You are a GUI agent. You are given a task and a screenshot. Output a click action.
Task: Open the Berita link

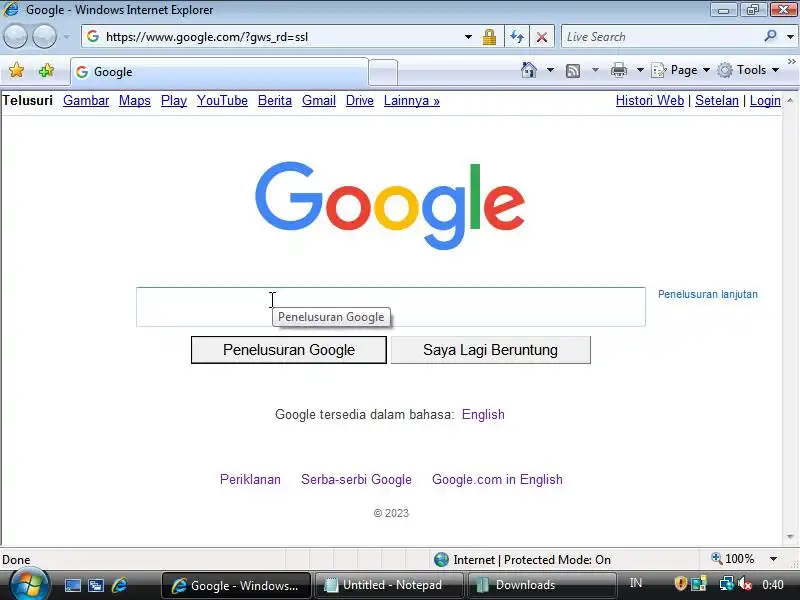tap(275, 101)
